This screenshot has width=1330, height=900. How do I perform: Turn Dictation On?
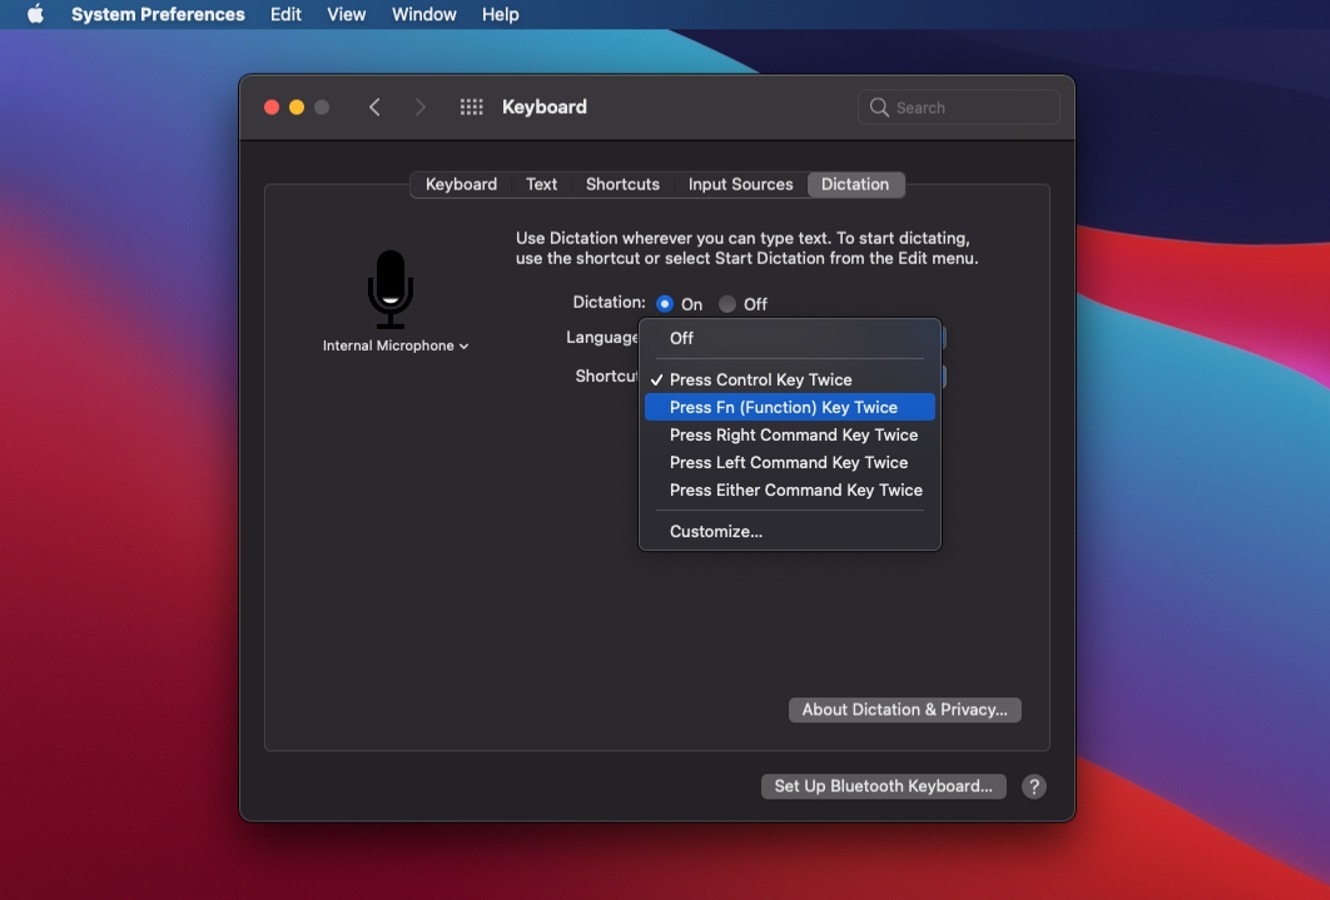pyautogui.click(x=666, y=303)
